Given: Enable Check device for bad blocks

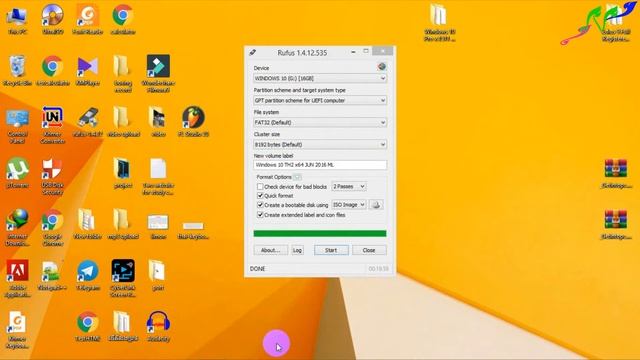Looking at the screenshot, I should pos(260,187).
